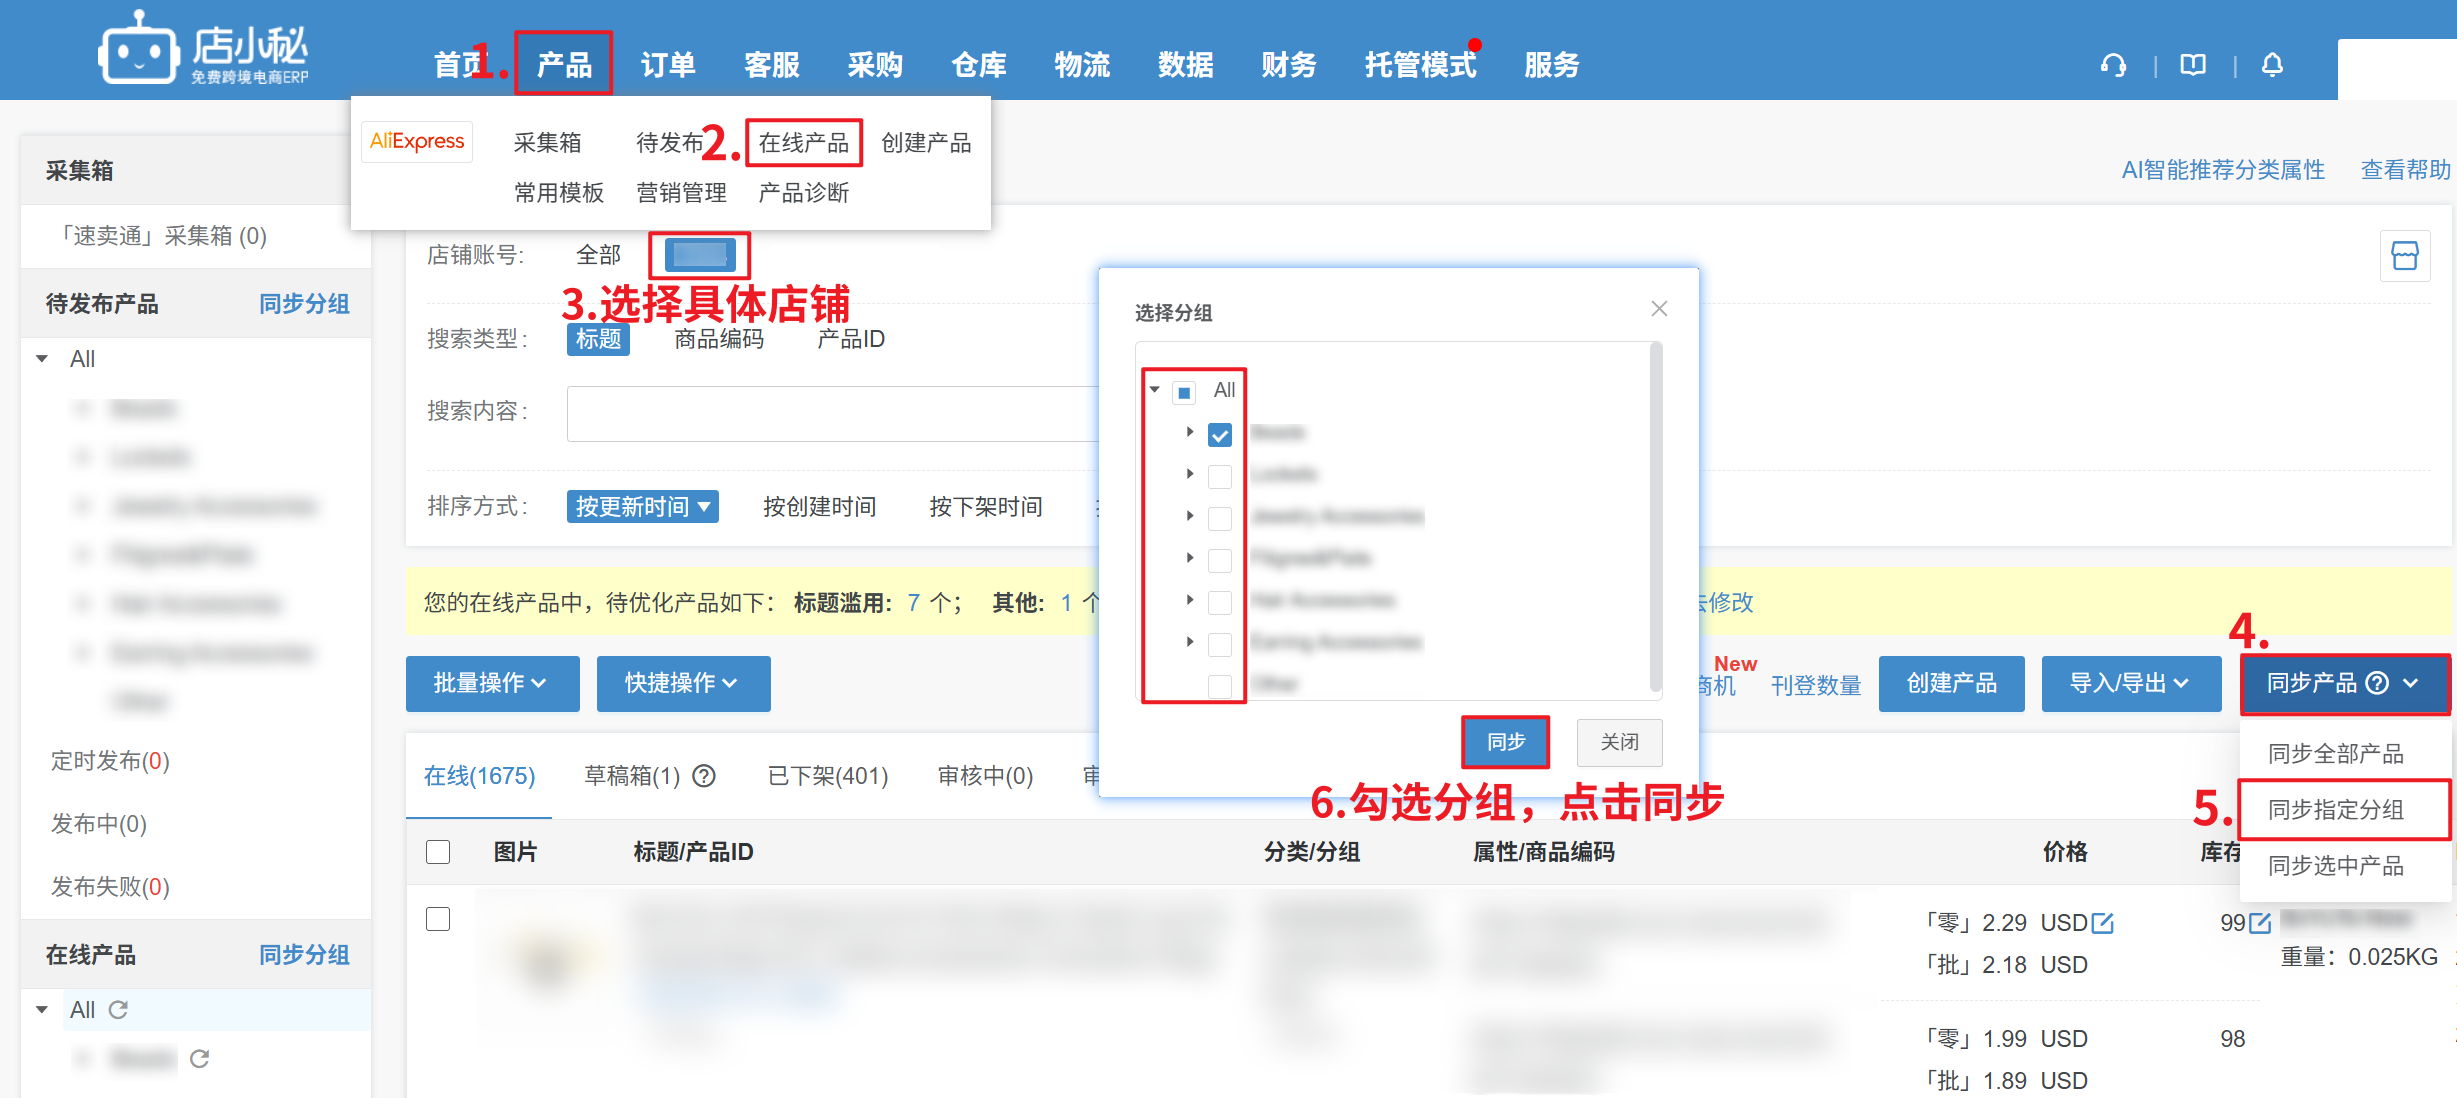Click edit icon next to stock 99
Screen dimensions: 2457x1098
coord(2260,923)
